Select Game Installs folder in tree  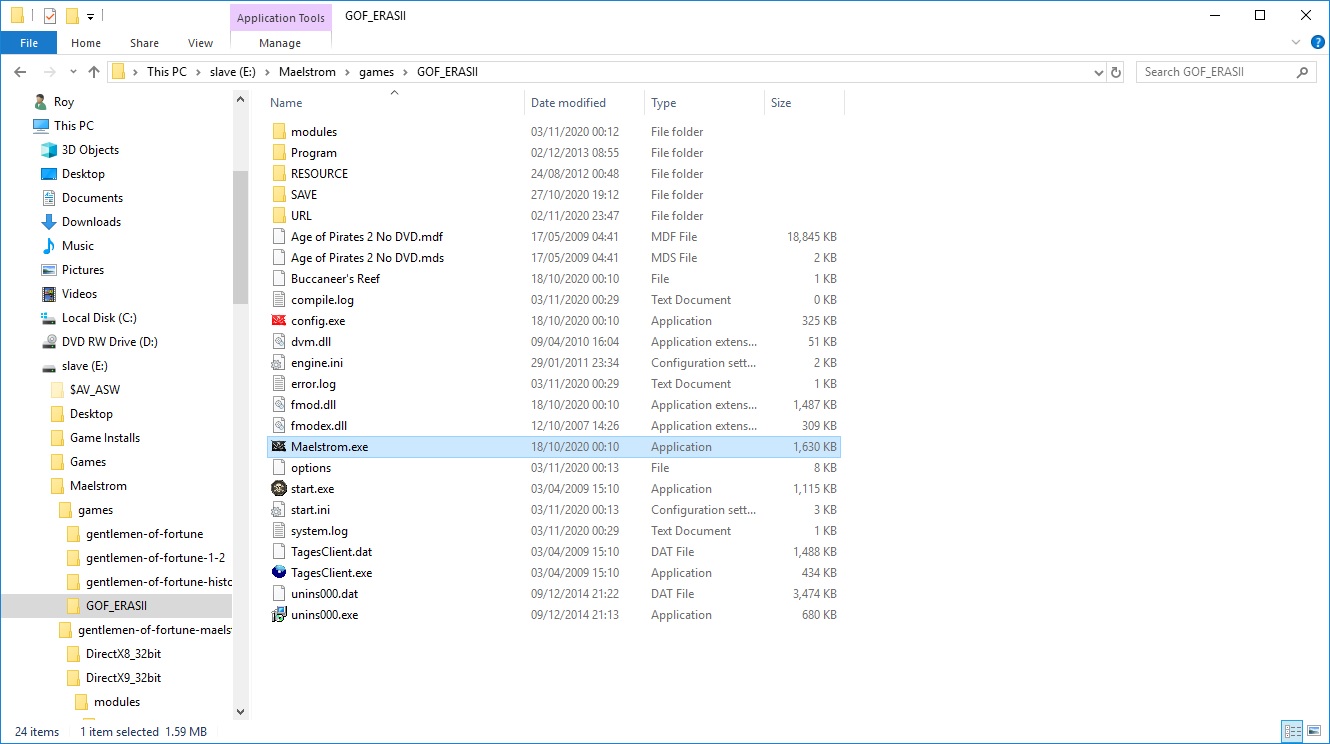pos(104,438)
